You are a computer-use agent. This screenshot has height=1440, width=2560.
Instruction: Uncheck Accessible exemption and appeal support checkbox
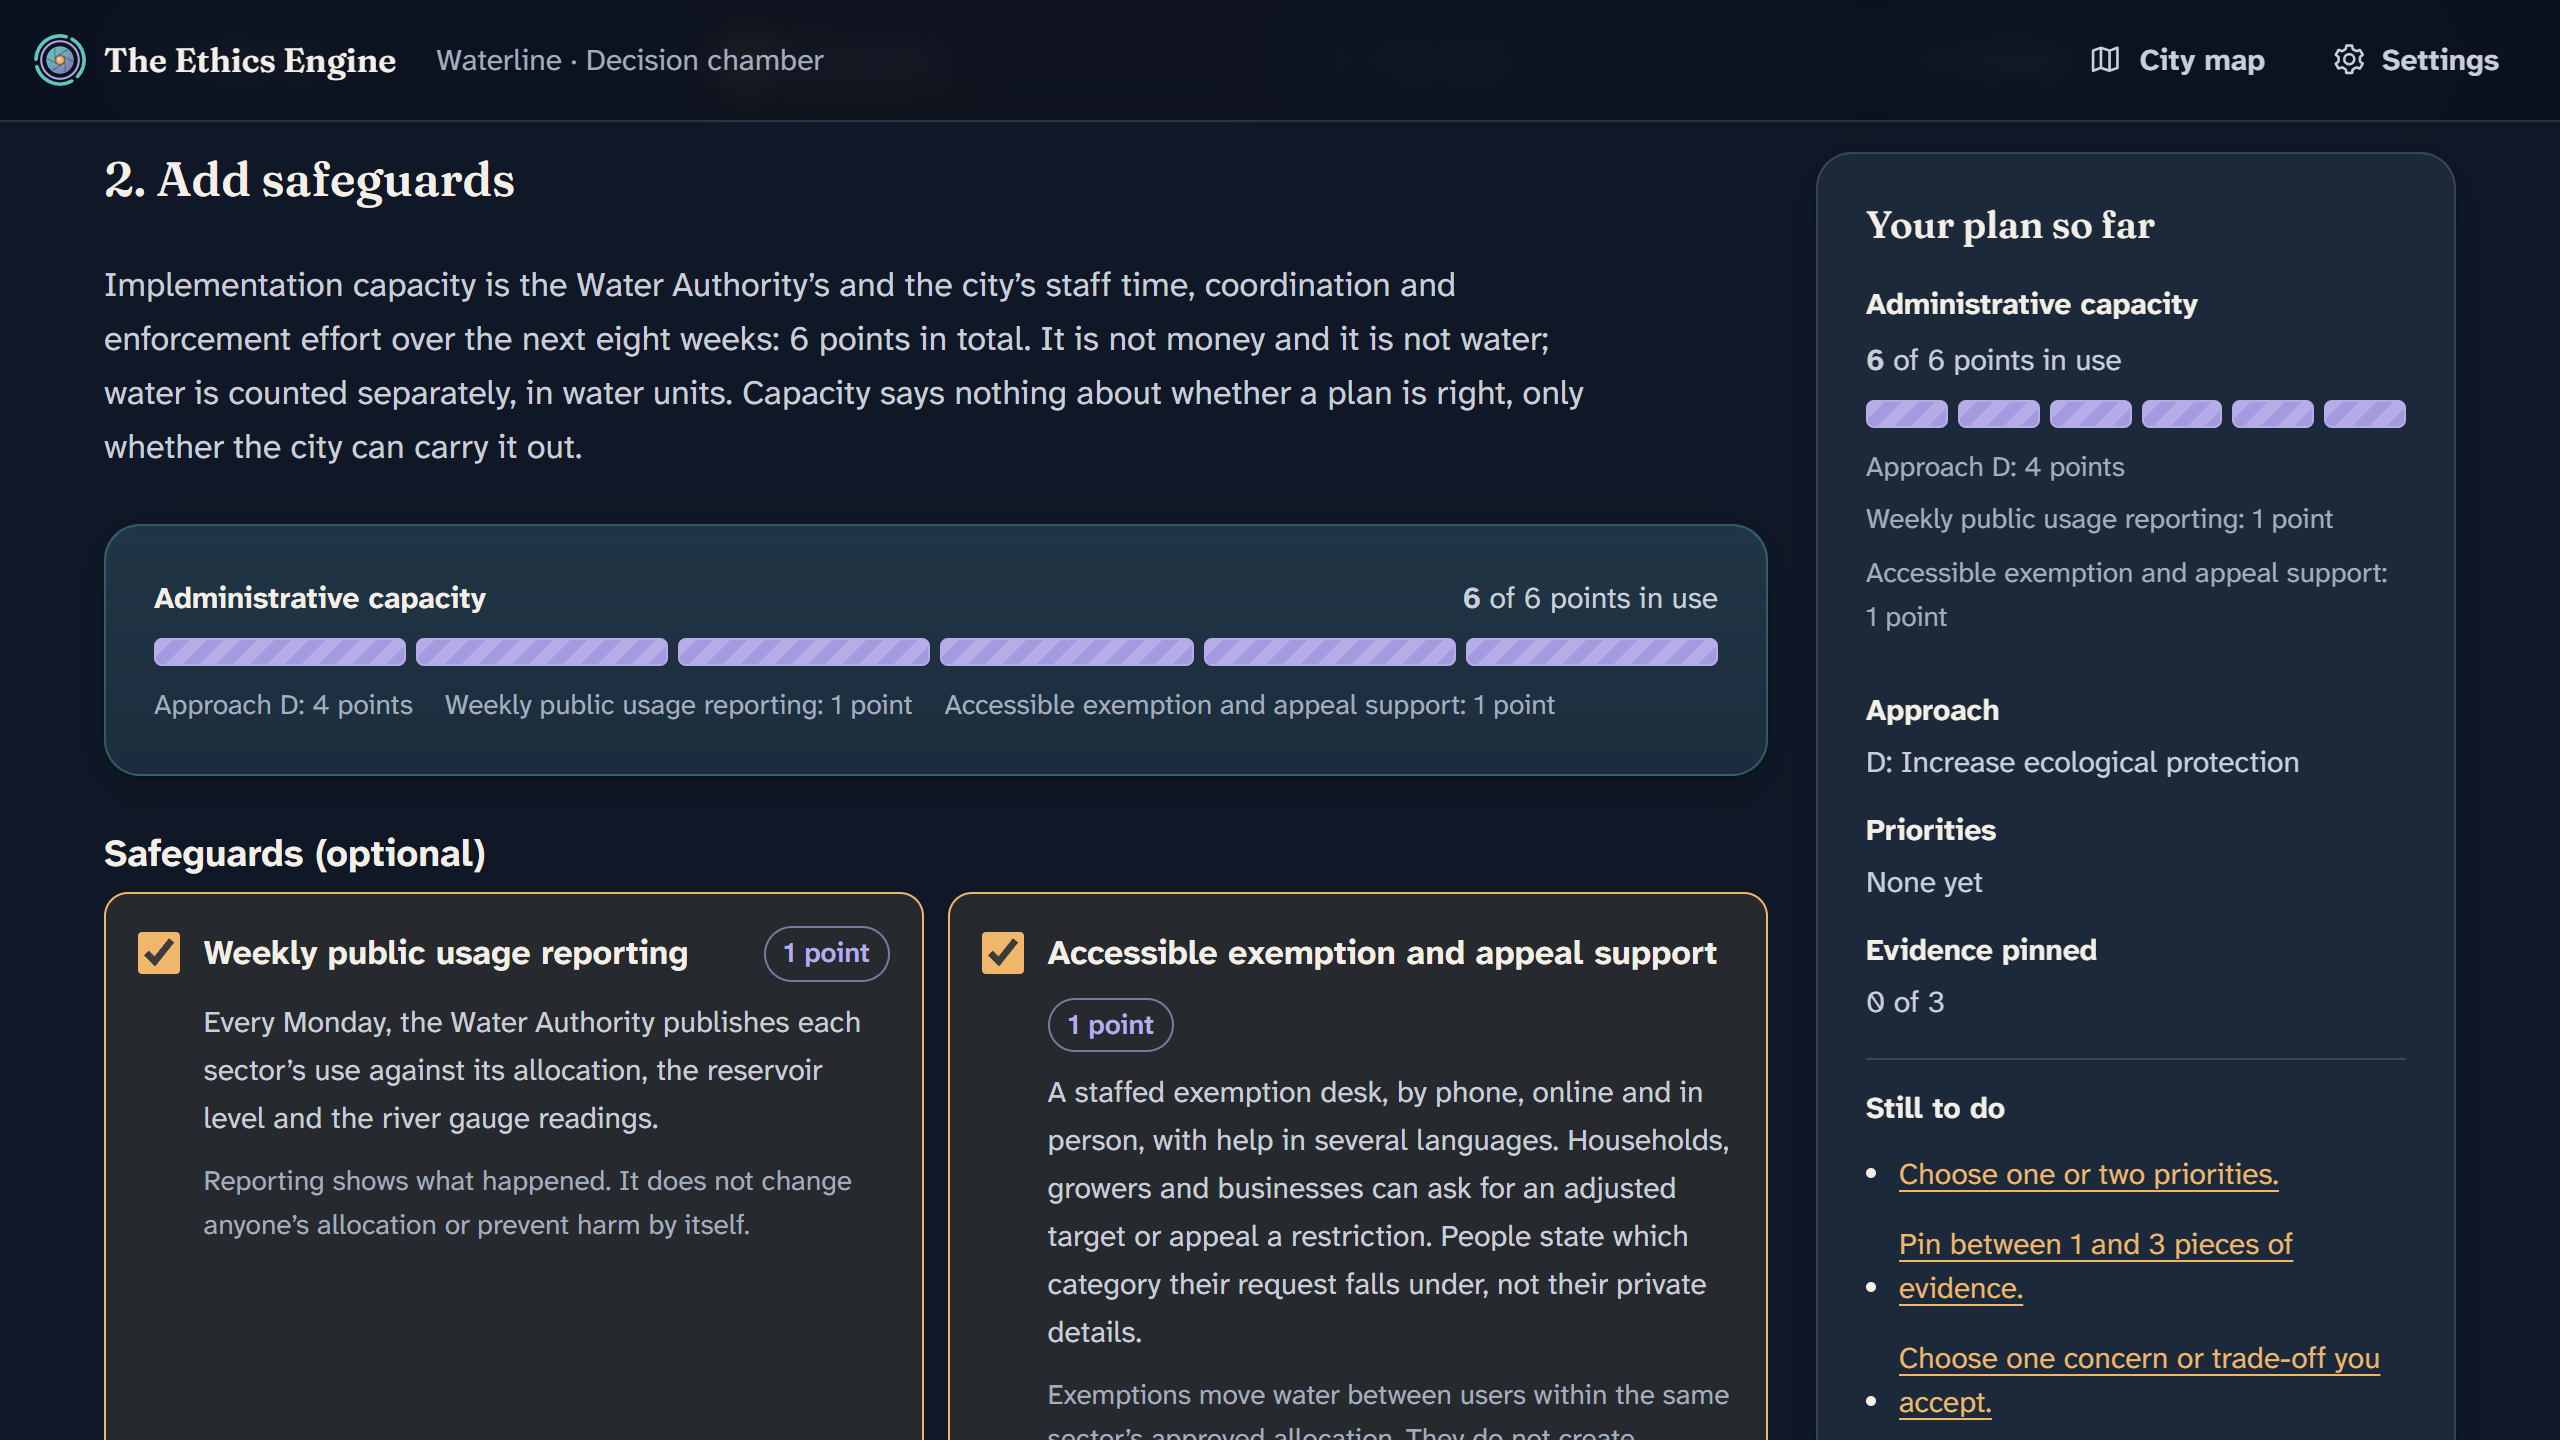coord(1003,953)
